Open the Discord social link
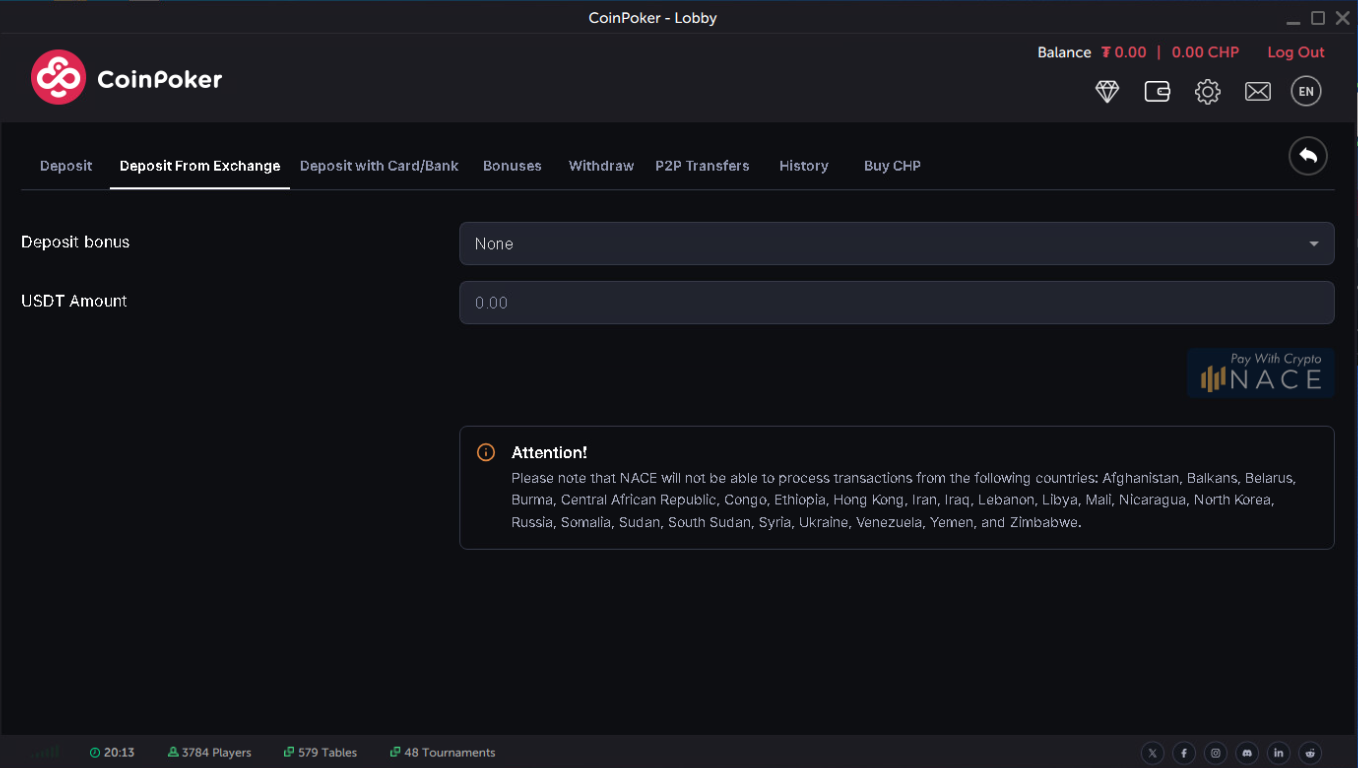Viewport: 1358px width, 768px height. tap(1247, 753)
